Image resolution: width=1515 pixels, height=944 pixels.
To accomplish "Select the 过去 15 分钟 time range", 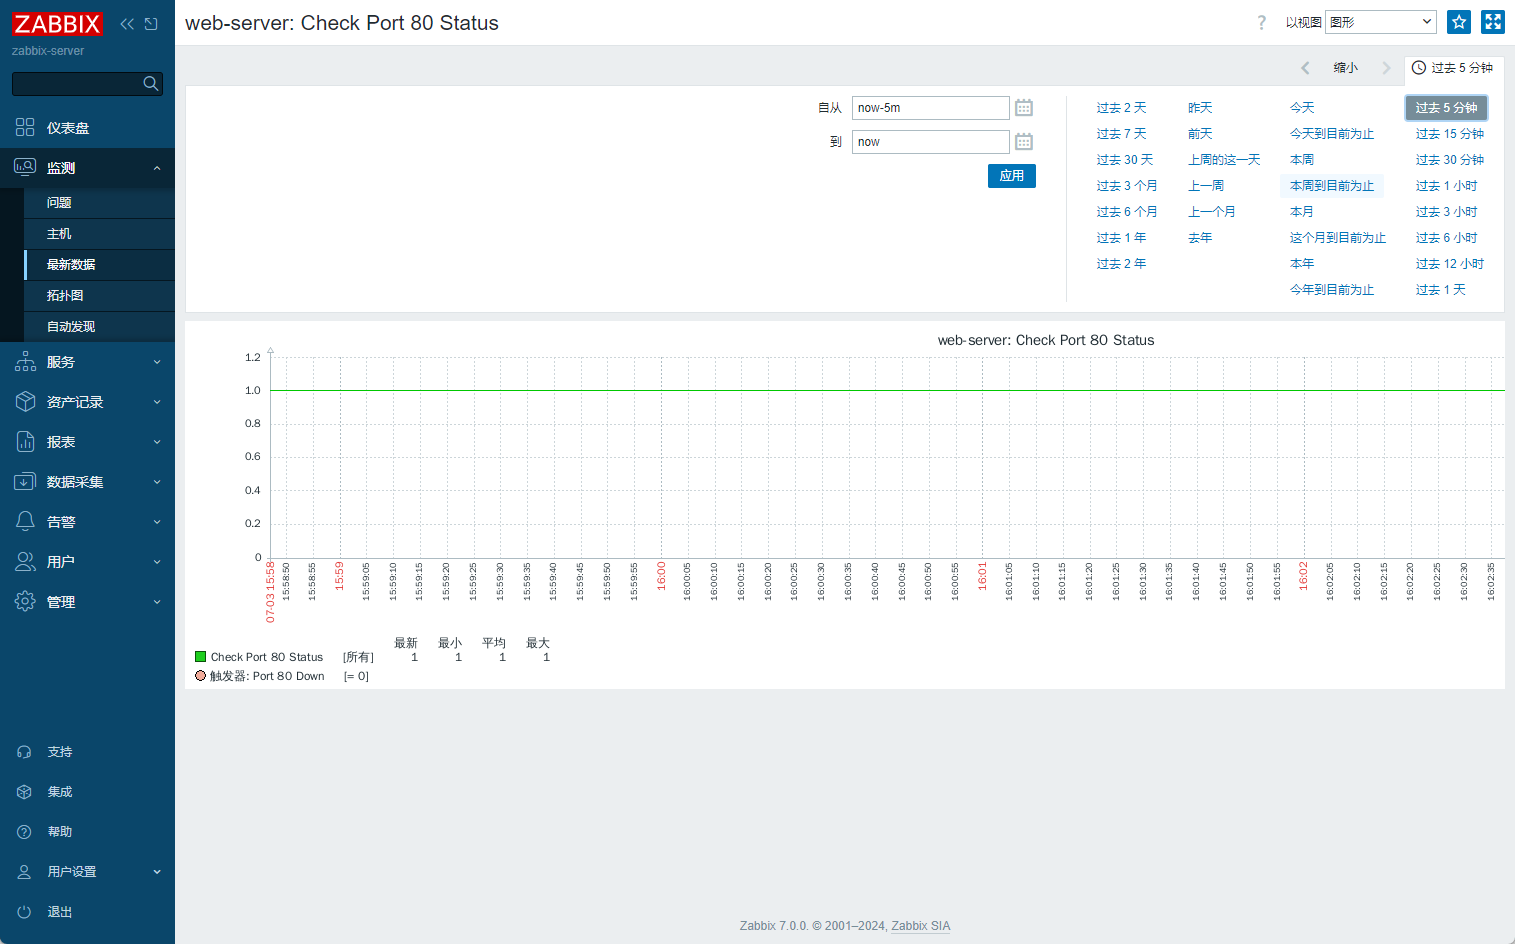I will (1450, 134).
